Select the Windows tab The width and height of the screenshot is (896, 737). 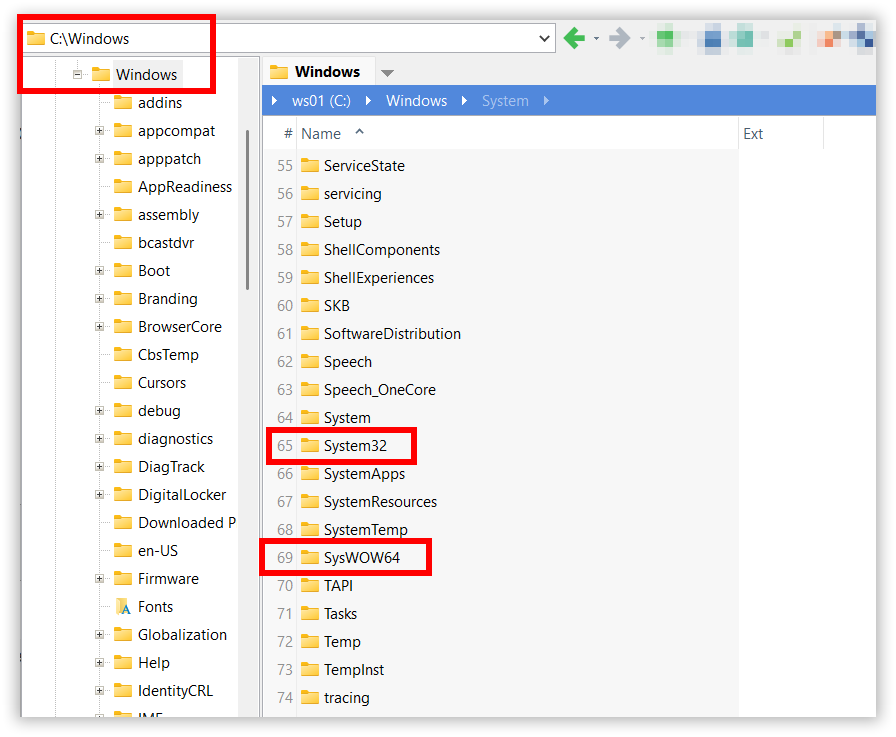click(x=318, y=71)
